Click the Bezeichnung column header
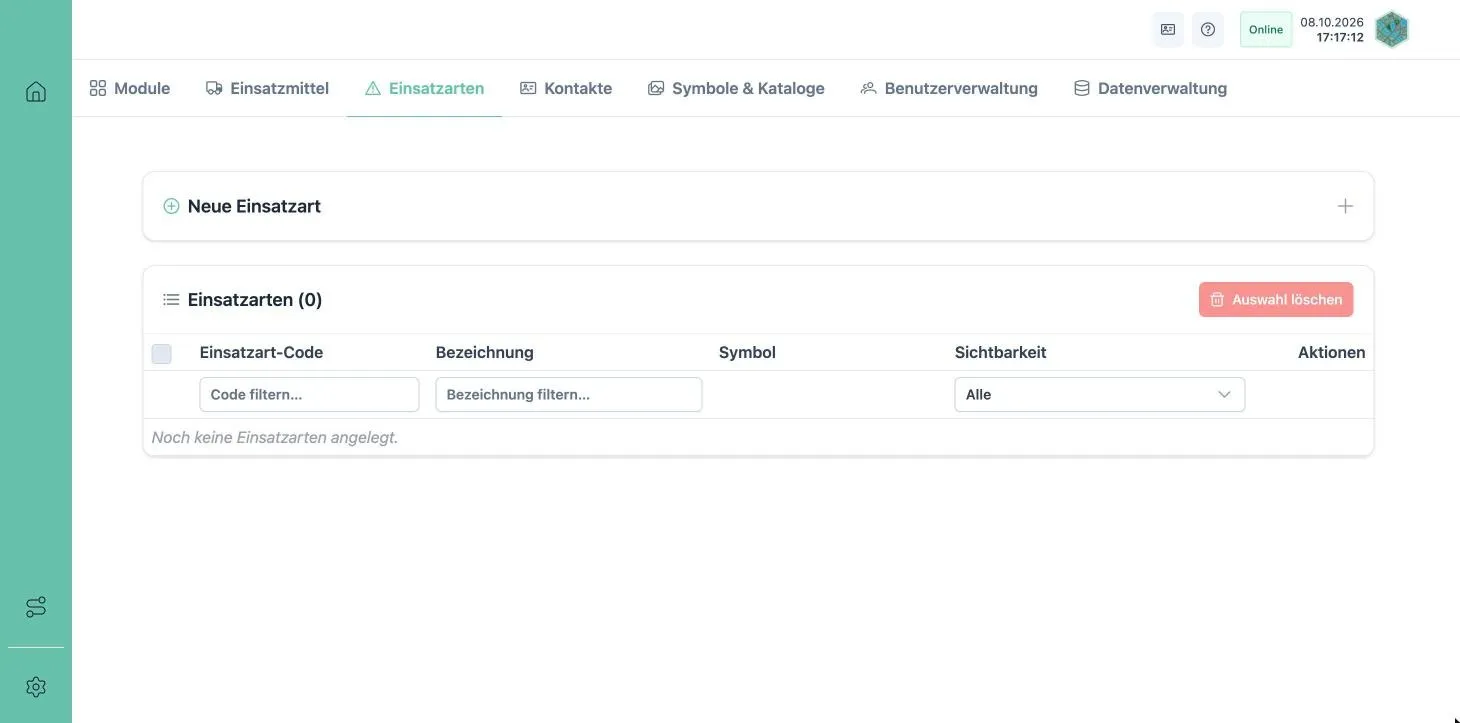Screen dimensions: 1460x723 [x=485, y=352]
